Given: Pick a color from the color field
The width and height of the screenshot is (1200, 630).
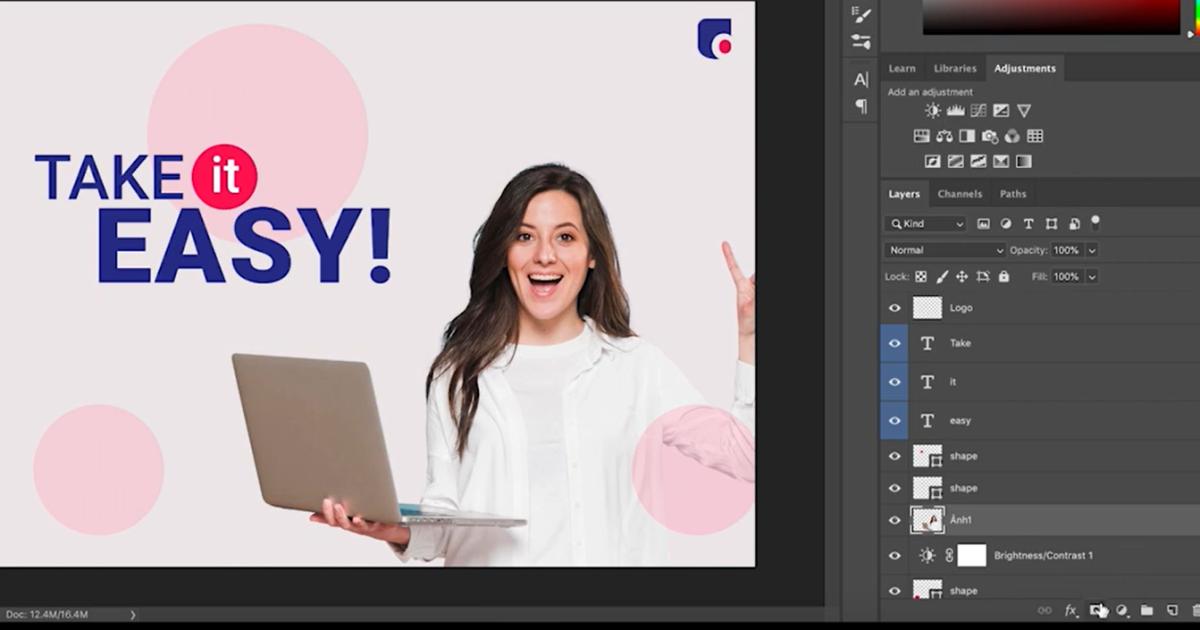Looking at the screenshot, I should [x=1050, y=16].
